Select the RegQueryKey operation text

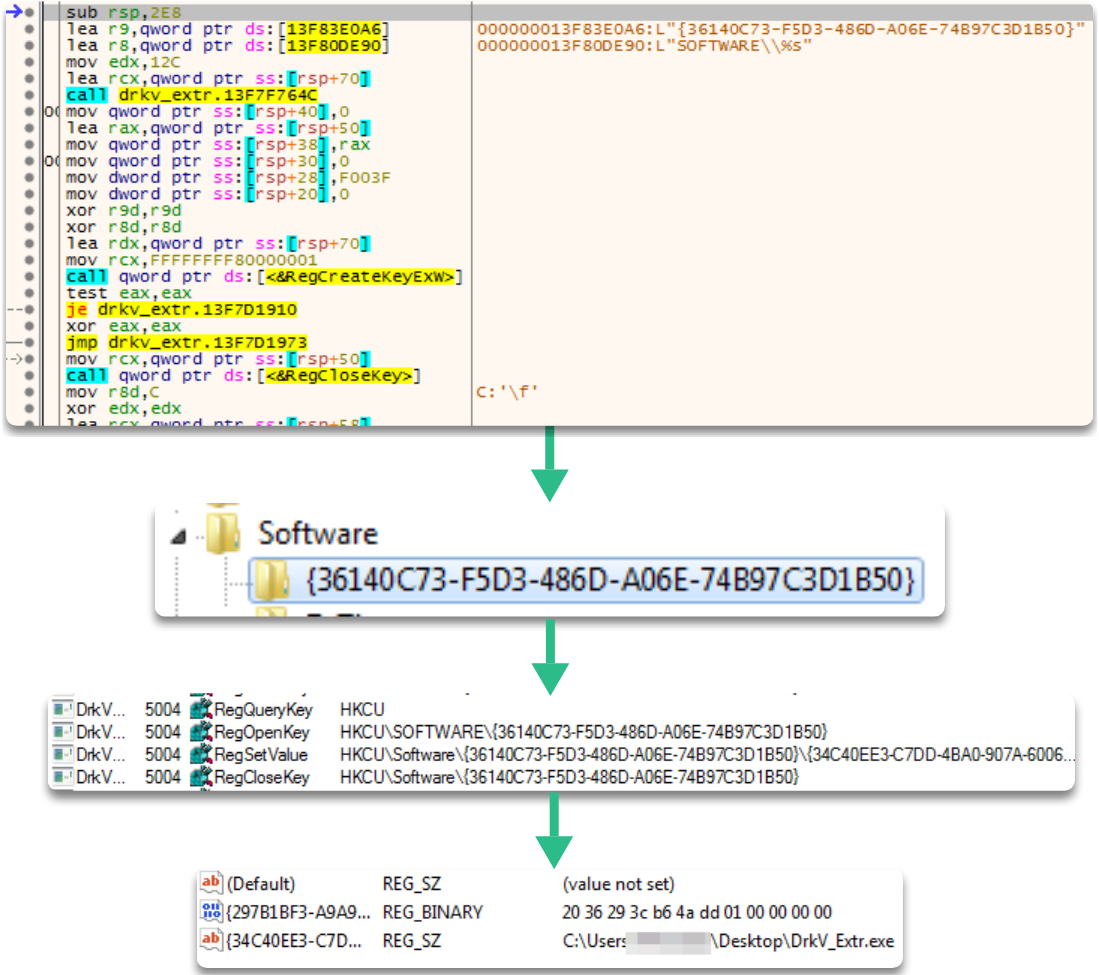tap(264, 709)
